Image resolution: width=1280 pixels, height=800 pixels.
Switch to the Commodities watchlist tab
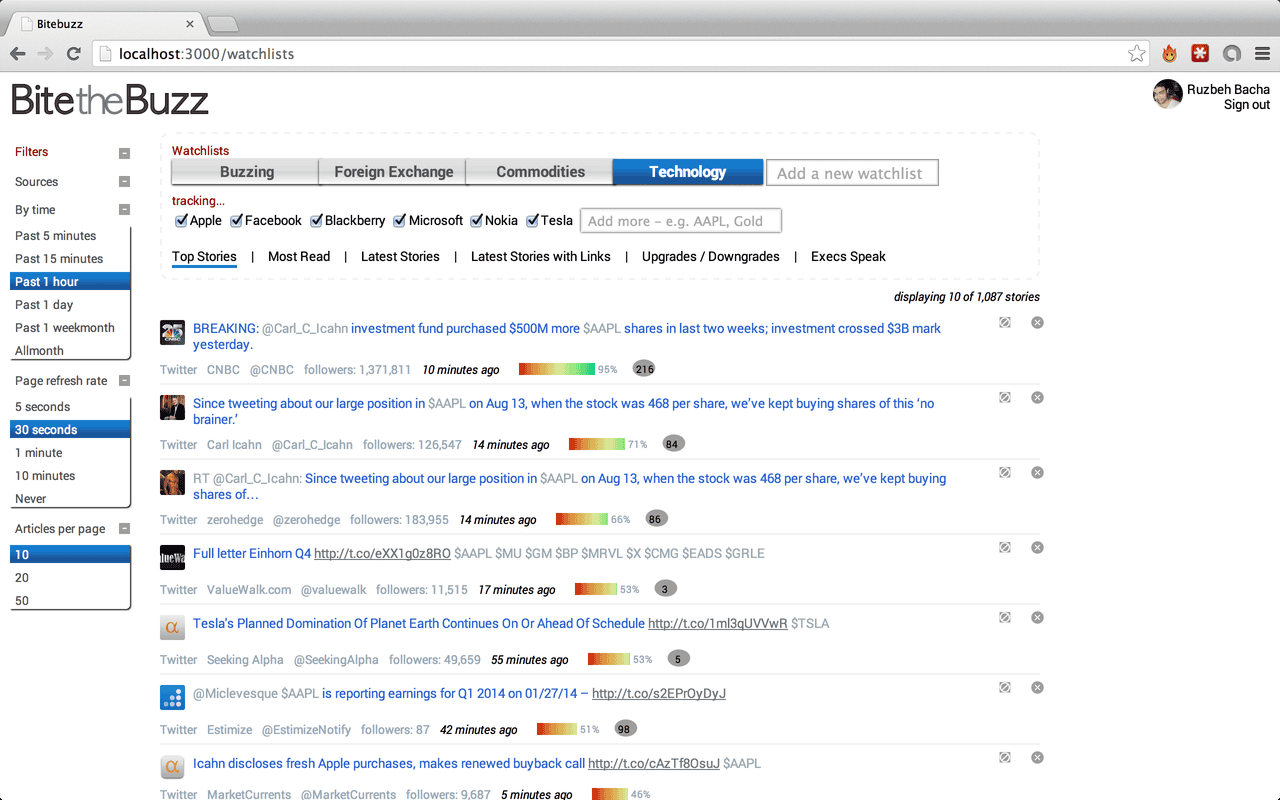point(540,172)
